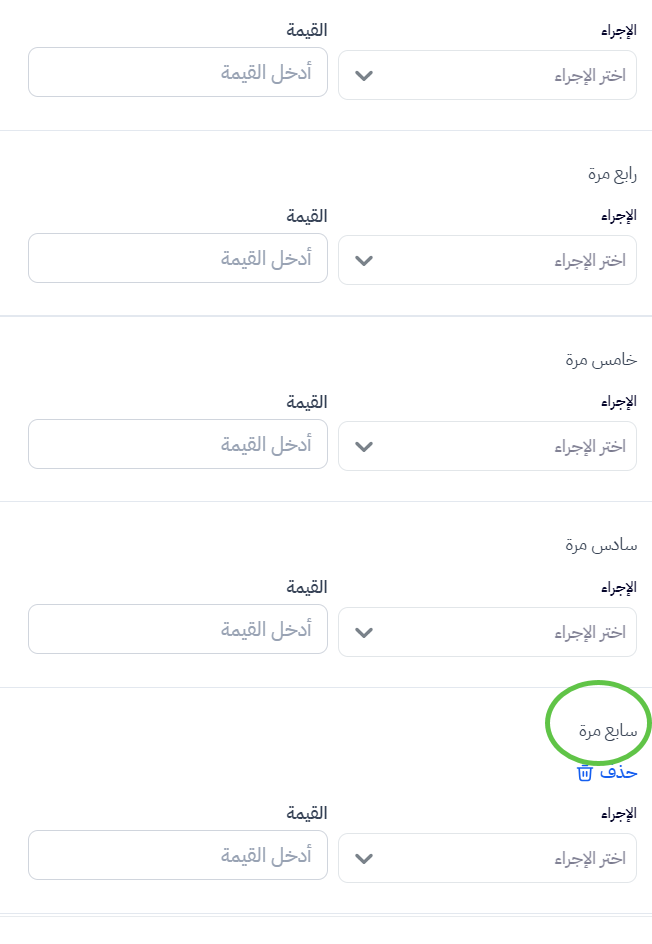Click the خامس مرة section heading
Screen dimensions: 652x944
click(601, 360)
